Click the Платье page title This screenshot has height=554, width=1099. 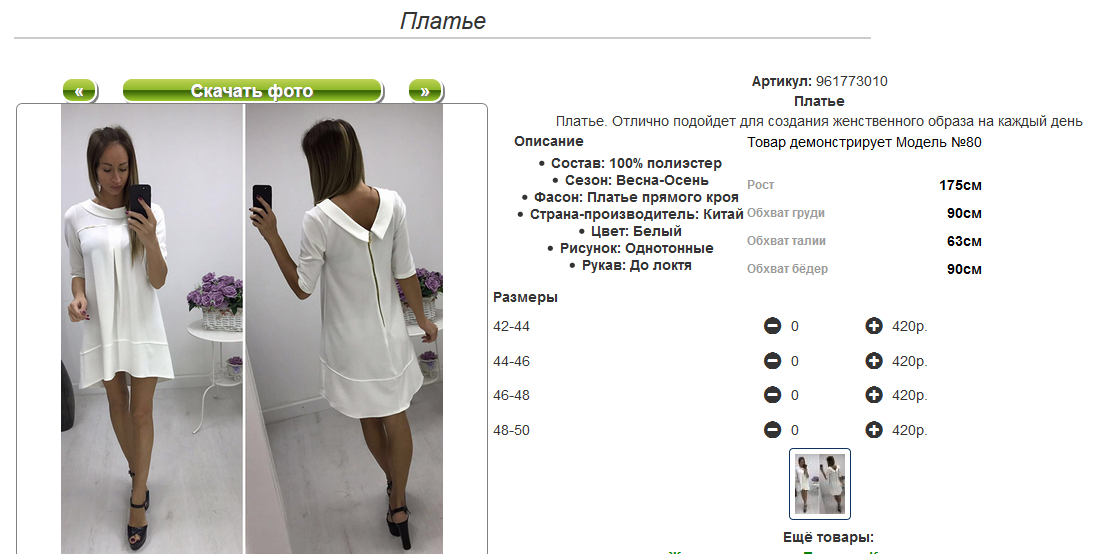(x=443, y=21)
